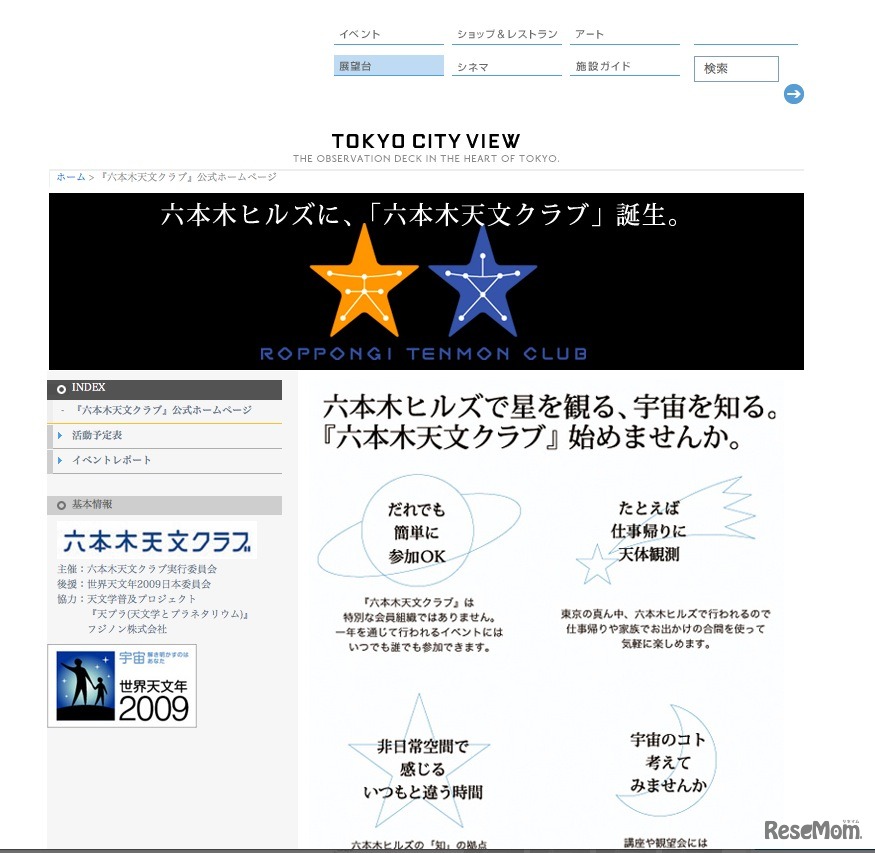Click text 東京の真ん中、六本木ヒルズで行われるので
Image resolution: width=875 pixels, height=853 pixels.
(x=665, y=614)
